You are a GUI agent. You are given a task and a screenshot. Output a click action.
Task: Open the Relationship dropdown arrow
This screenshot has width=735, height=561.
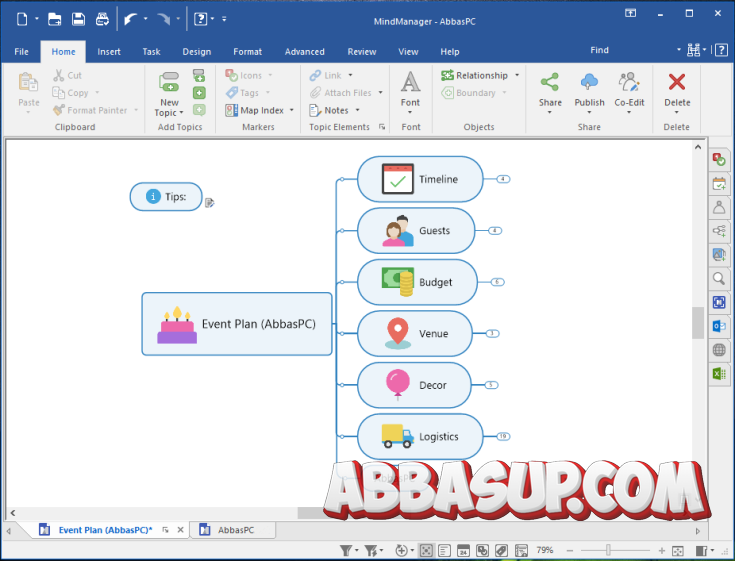(517, 75)
